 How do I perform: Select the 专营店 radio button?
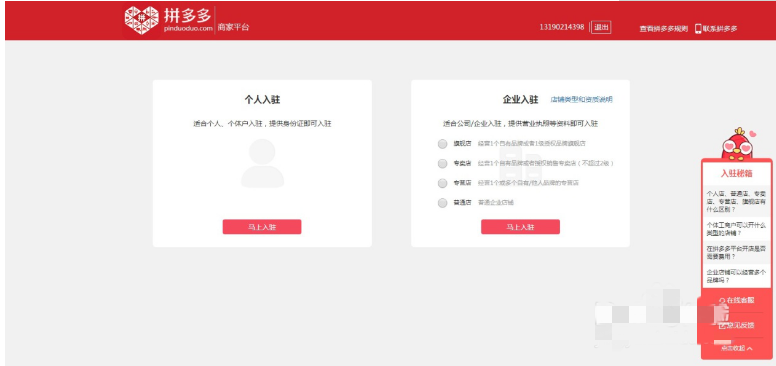[x=442, y=183]
